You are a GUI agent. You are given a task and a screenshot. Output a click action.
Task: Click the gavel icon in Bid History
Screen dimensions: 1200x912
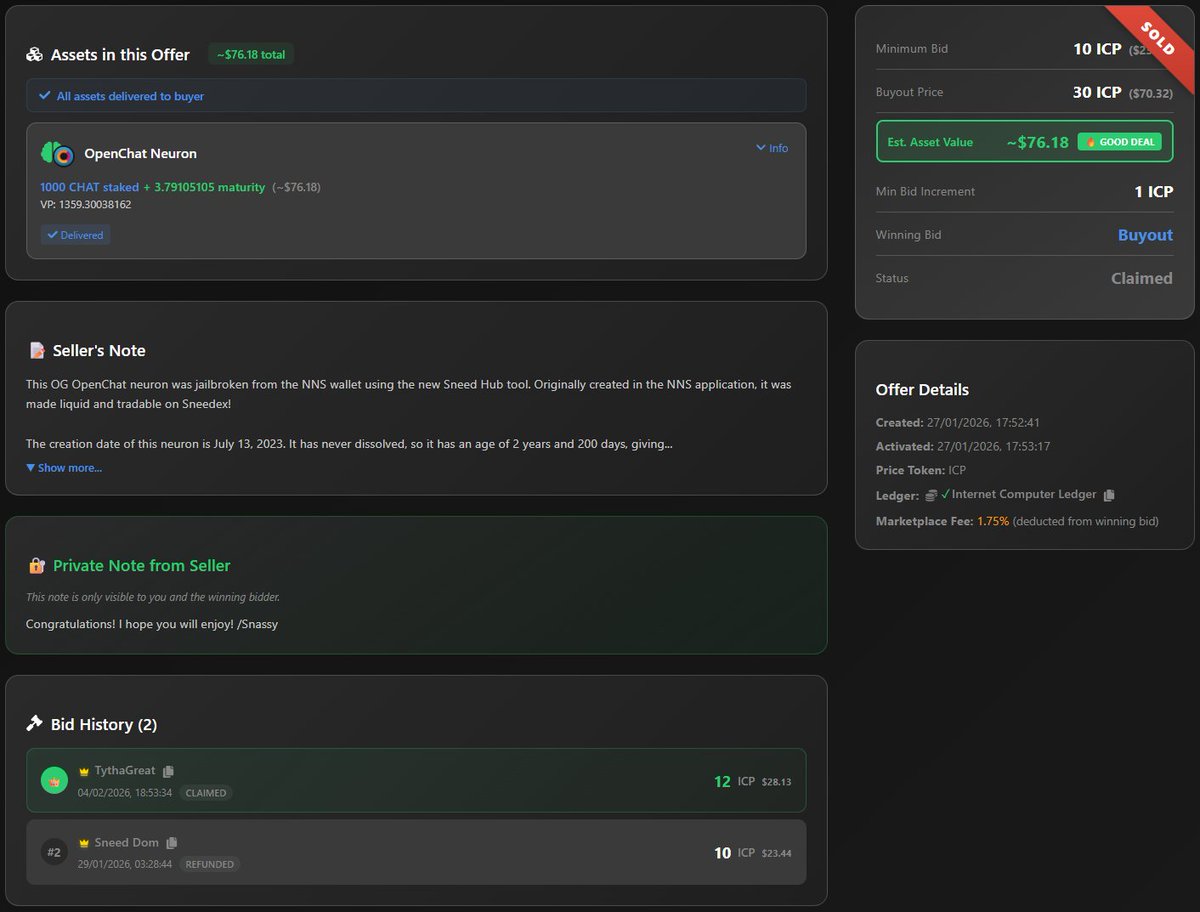click(x=35, y=724)
